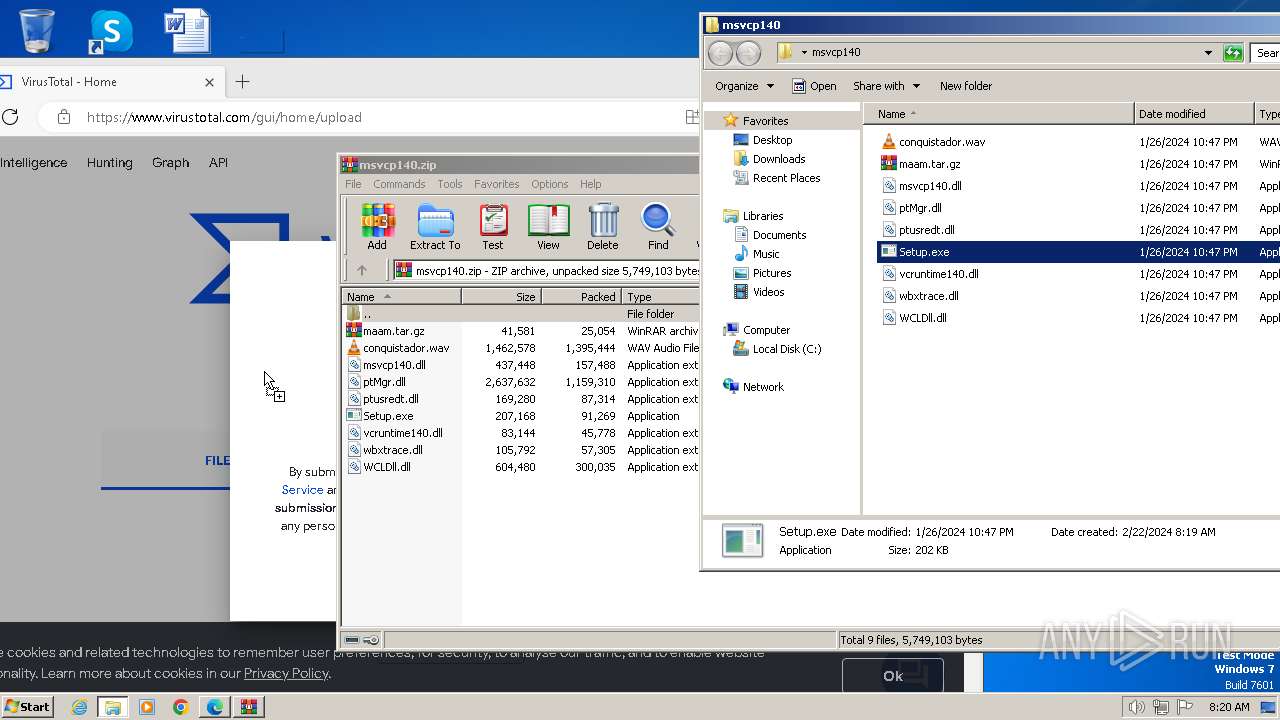Open the Word document desktop icon

coord(187,30)
